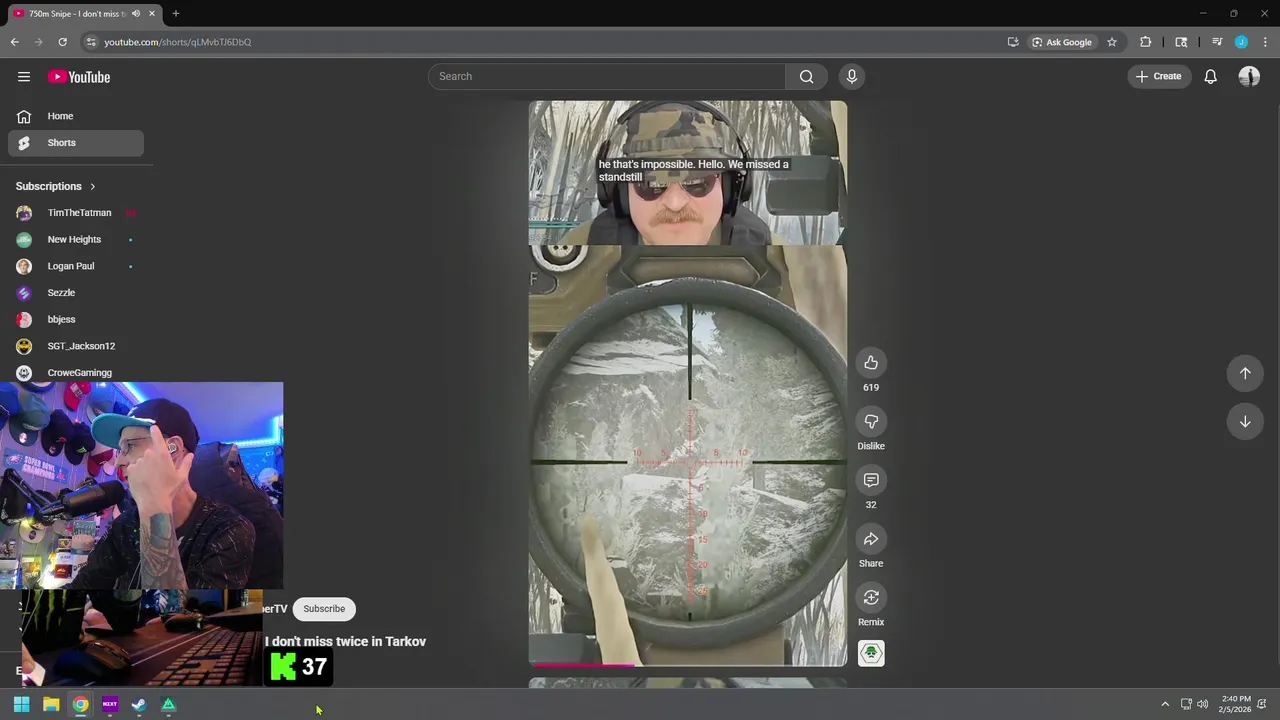Install app icon in address bar

[x=1013, y=42]
